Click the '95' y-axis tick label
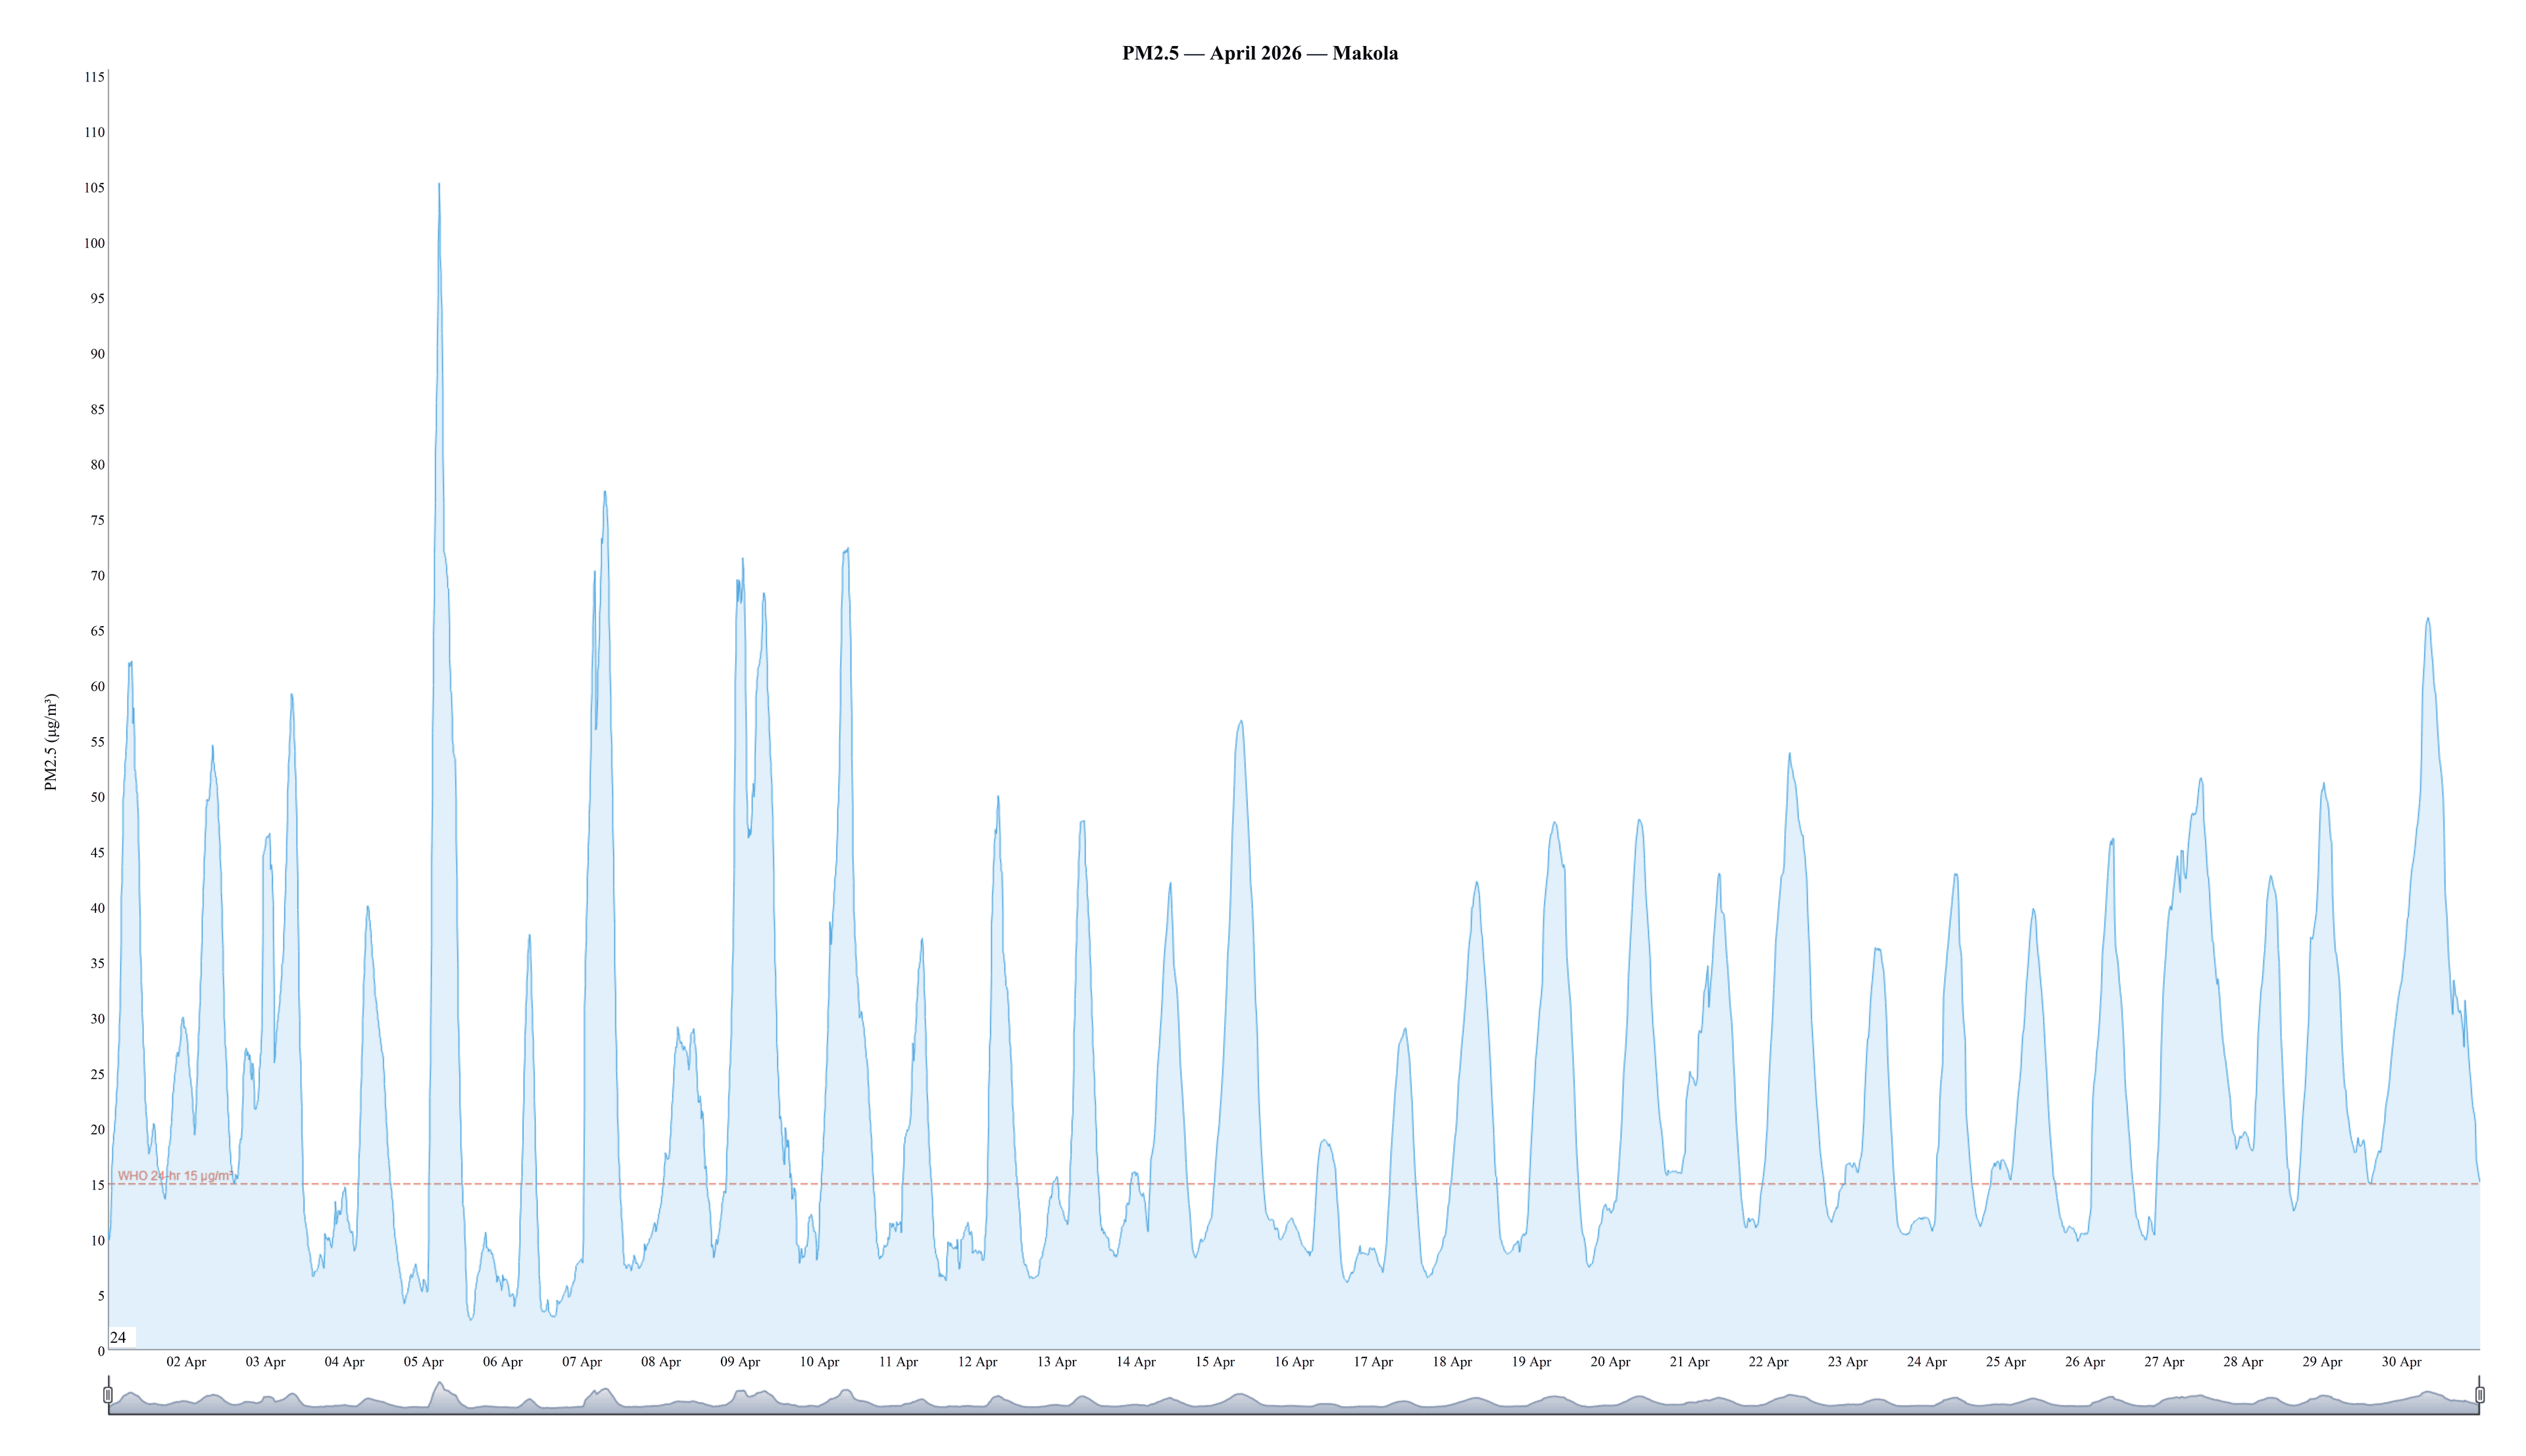The height and width of the screenshot is (1456, 2526). point(97,299)
